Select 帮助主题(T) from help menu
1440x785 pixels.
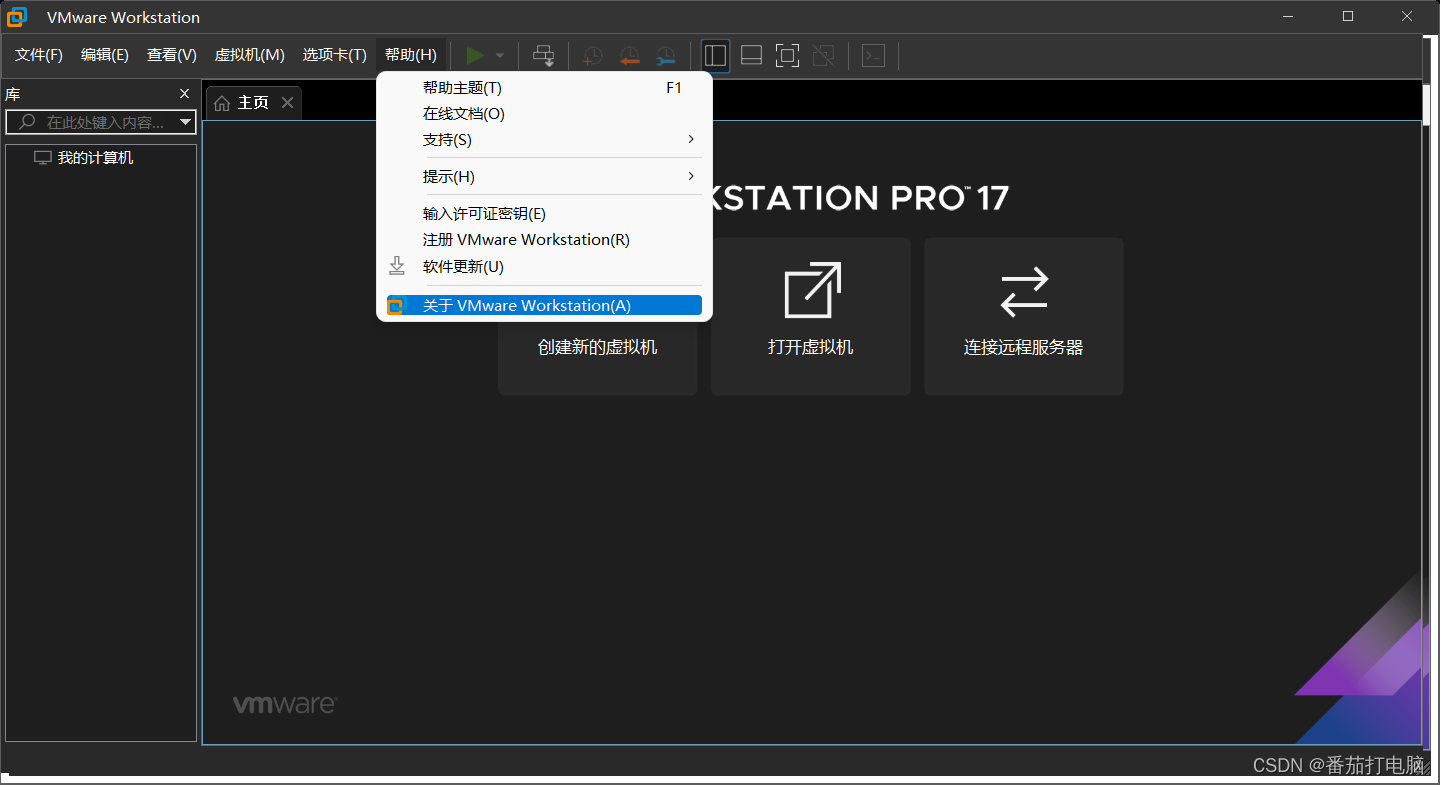point(544,88)
